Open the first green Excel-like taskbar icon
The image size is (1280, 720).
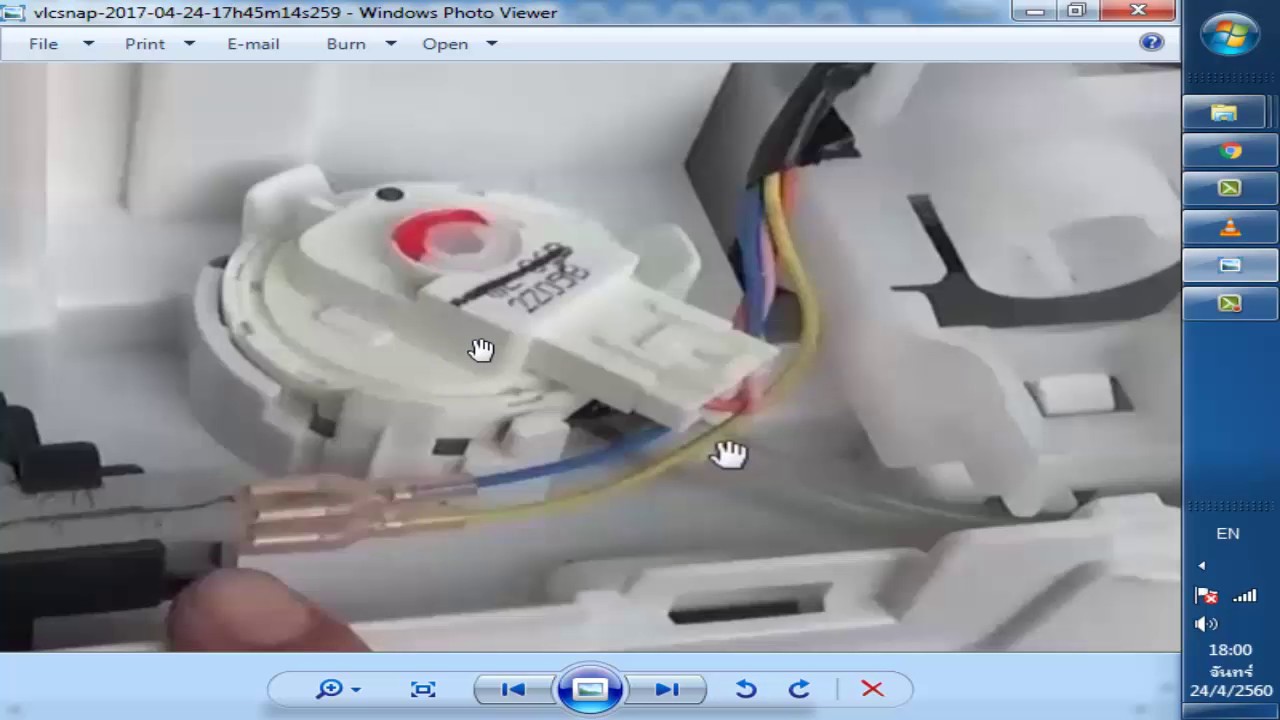1230,189
